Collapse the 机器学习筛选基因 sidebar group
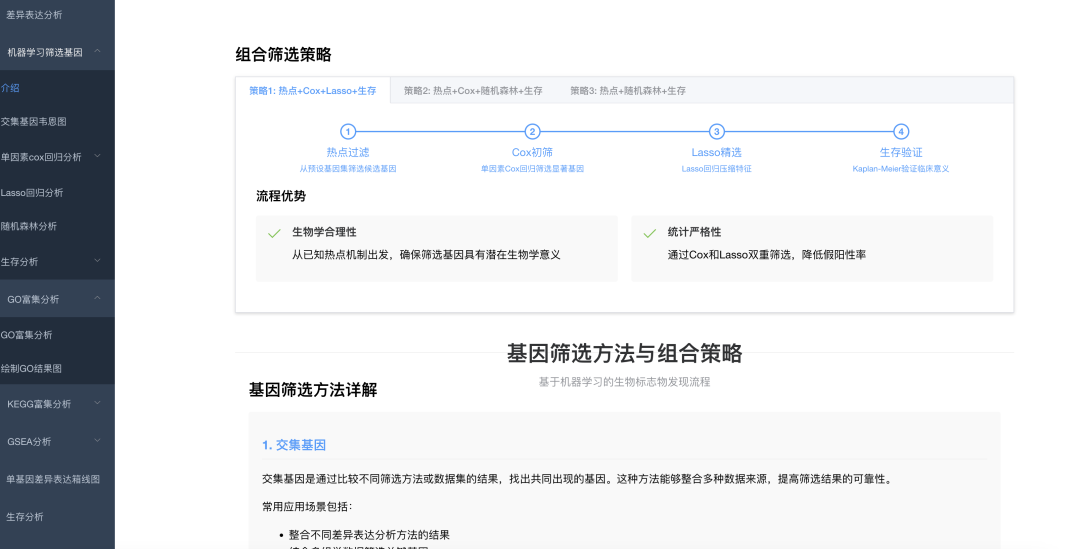Screen dimensions: 1080x549 point(97,51)
